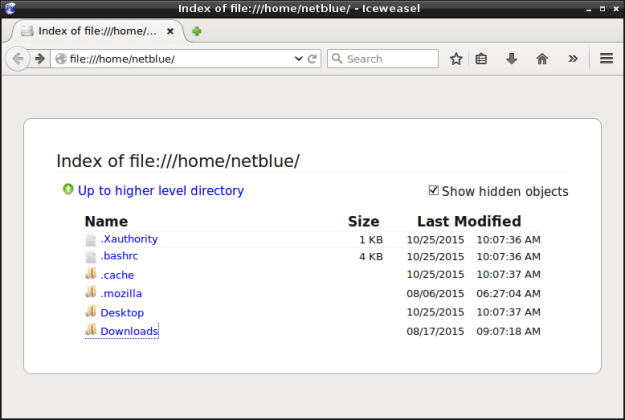
Task: Uncheck Show hidden objects checkbox
Action: click(x=433, y=190)
